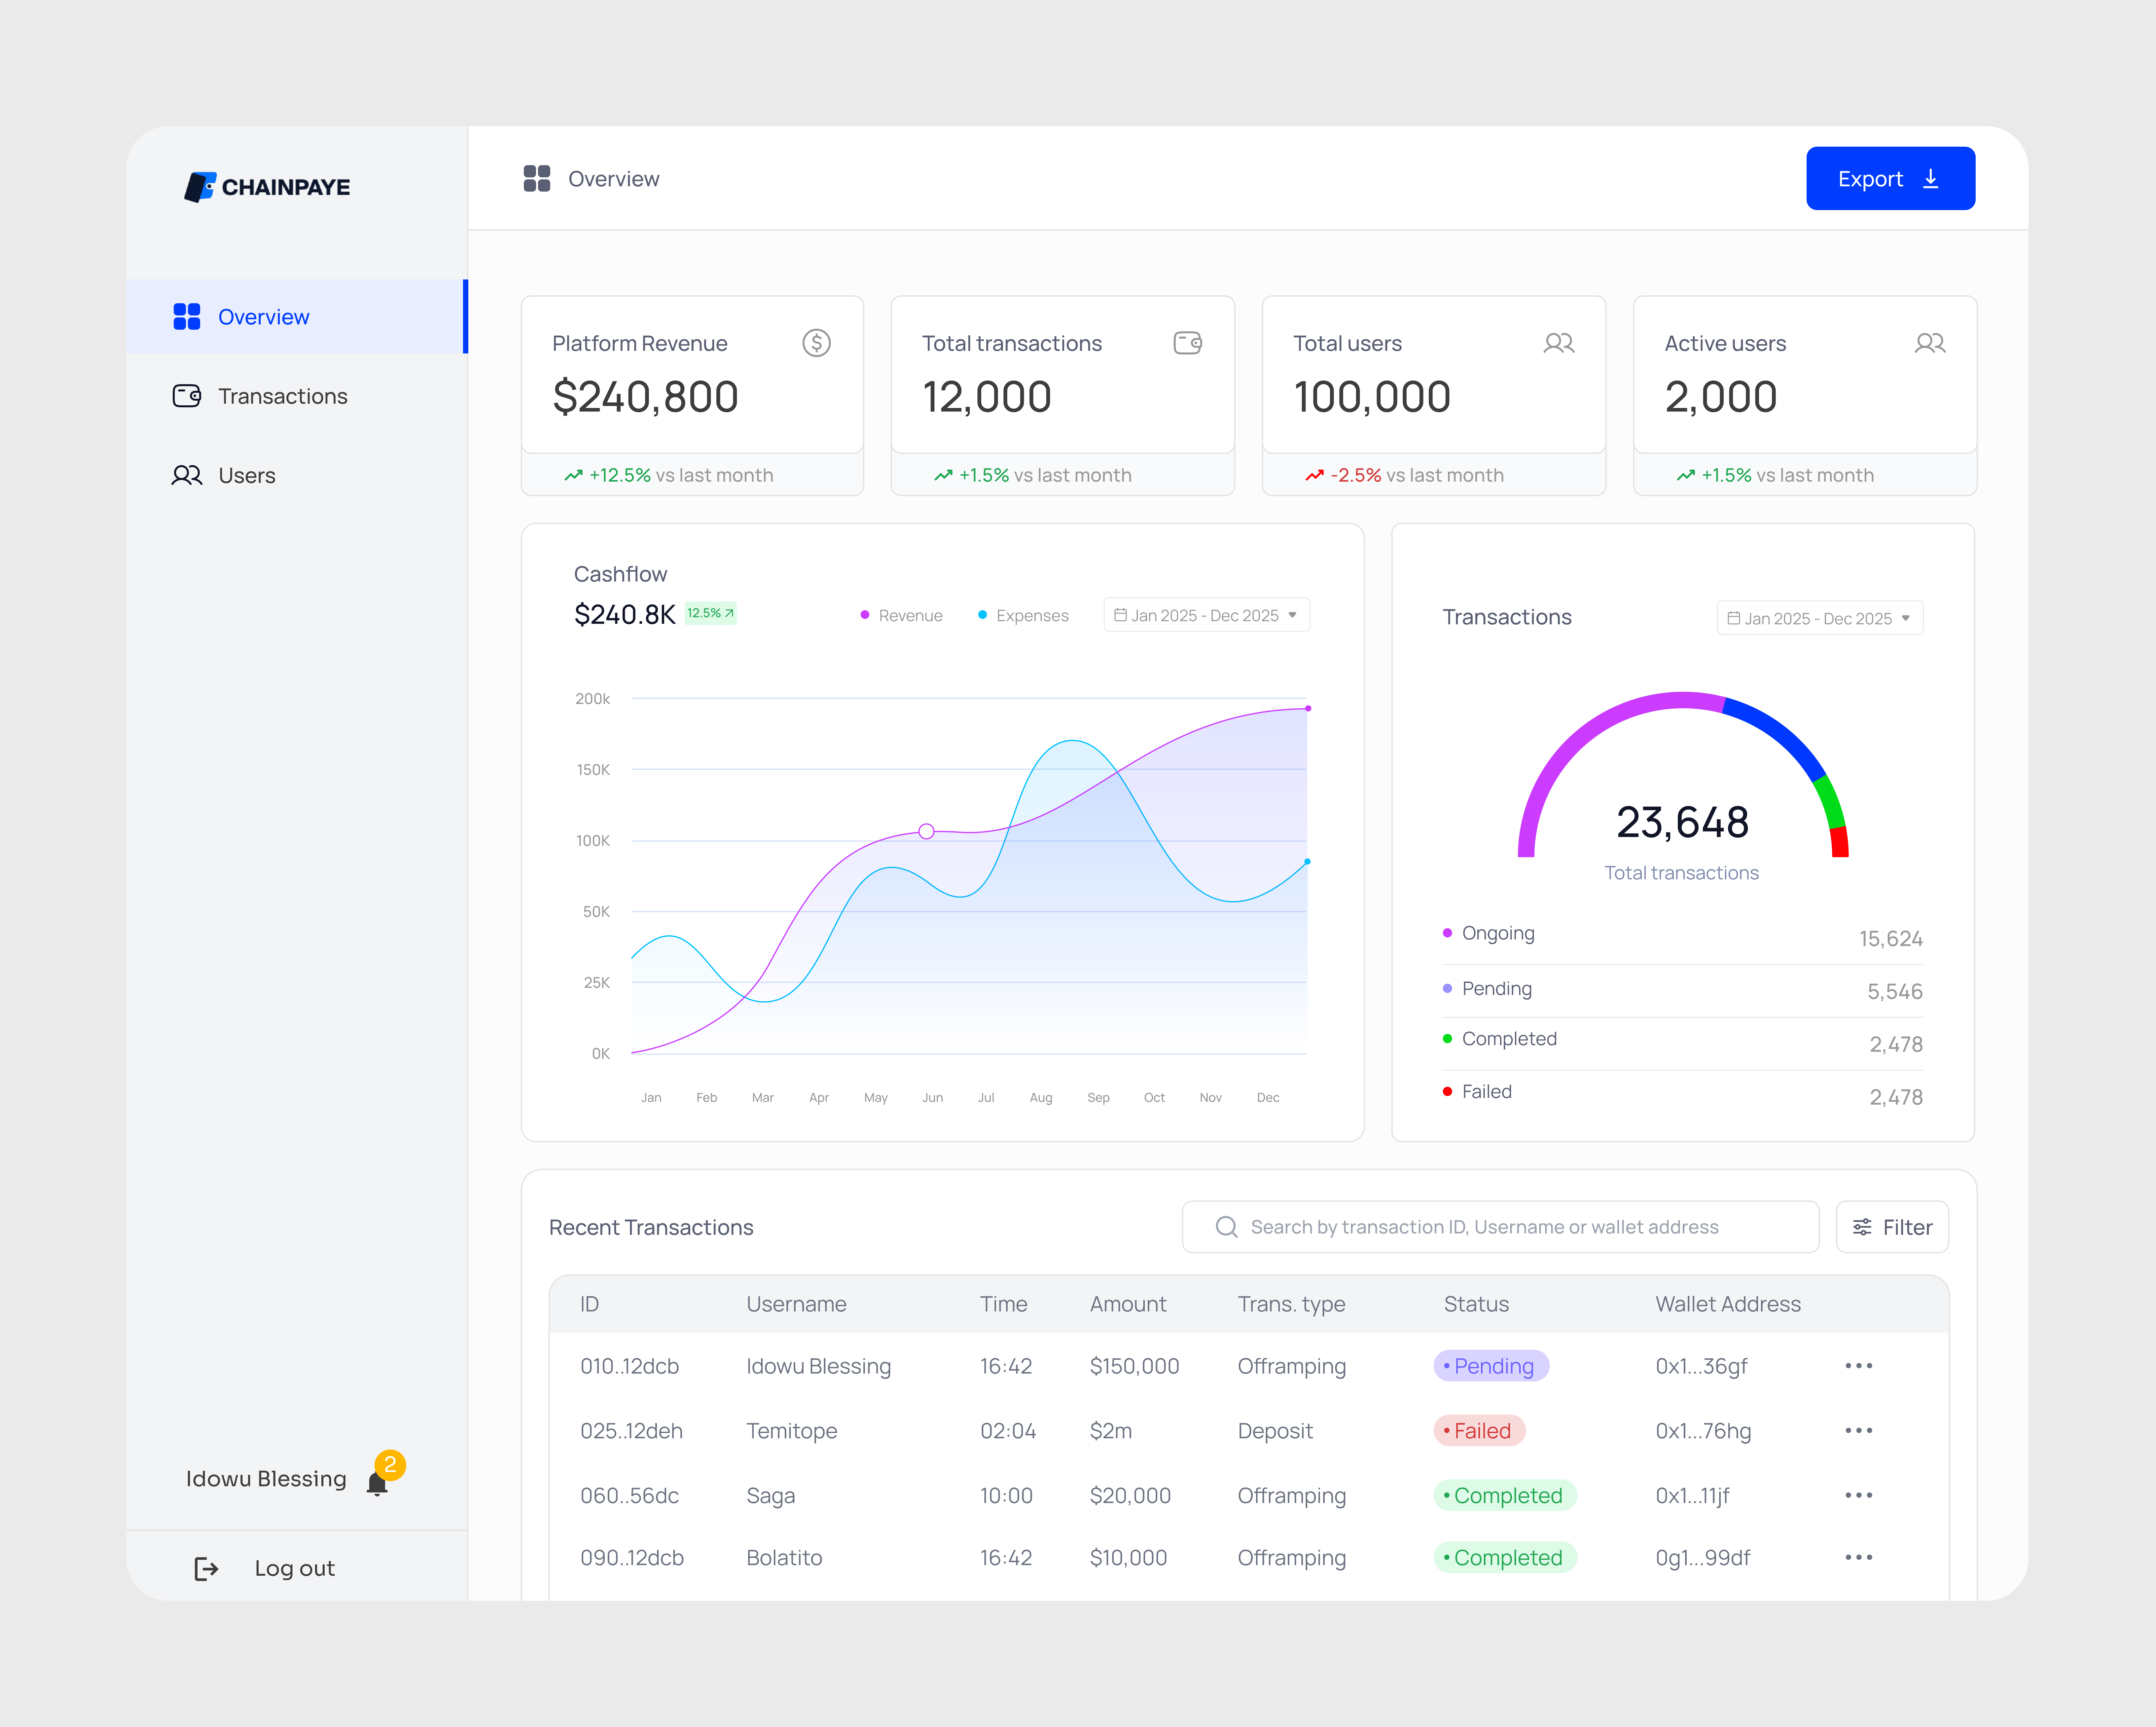Click Idowu Blessing profile name in sidebar
Viewport: 2156px width, 1727px height.
[x=266, y=1479]
